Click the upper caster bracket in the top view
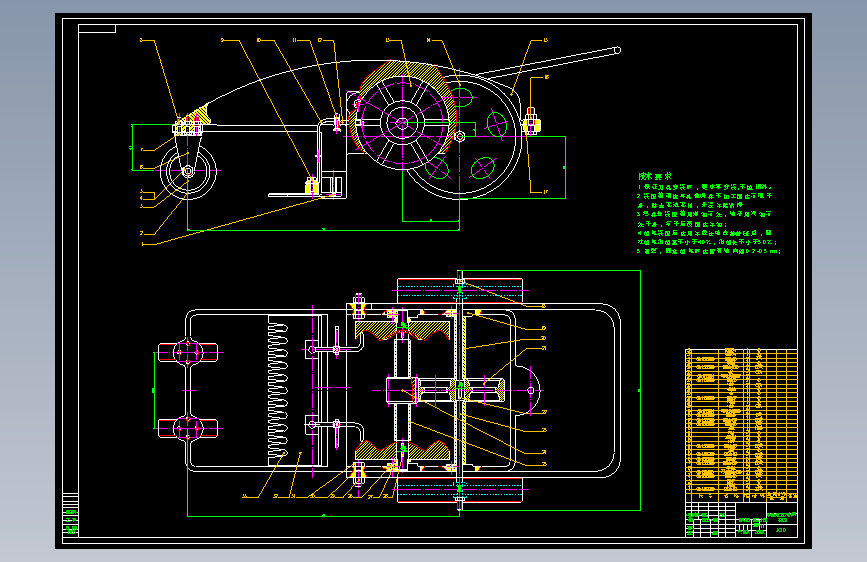The width and height of the screenshot is (867, 562). (187, 352)
